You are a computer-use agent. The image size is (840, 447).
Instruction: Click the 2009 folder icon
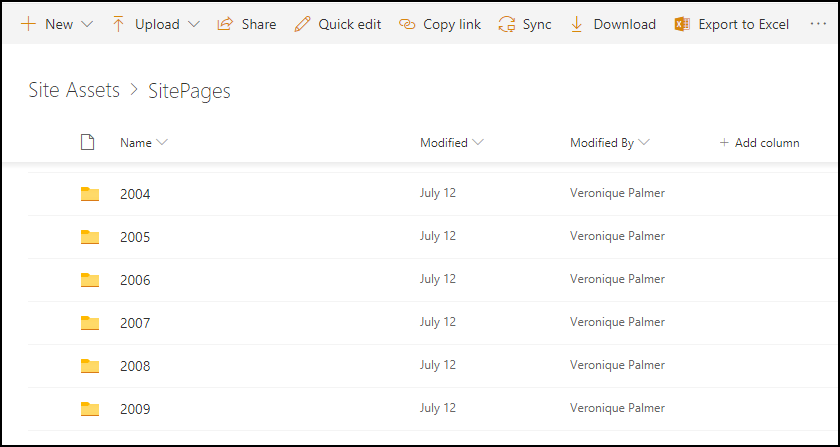90,408
